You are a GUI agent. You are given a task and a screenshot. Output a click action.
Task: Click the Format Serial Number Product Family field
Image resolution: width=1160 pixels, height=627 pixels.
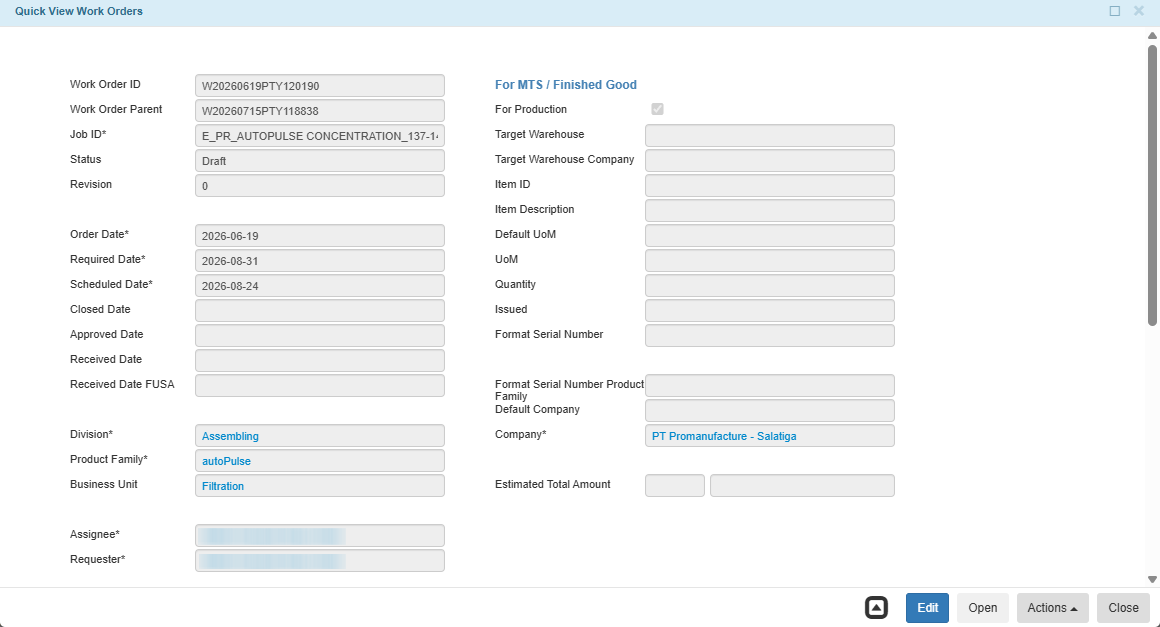pos(769,386)
